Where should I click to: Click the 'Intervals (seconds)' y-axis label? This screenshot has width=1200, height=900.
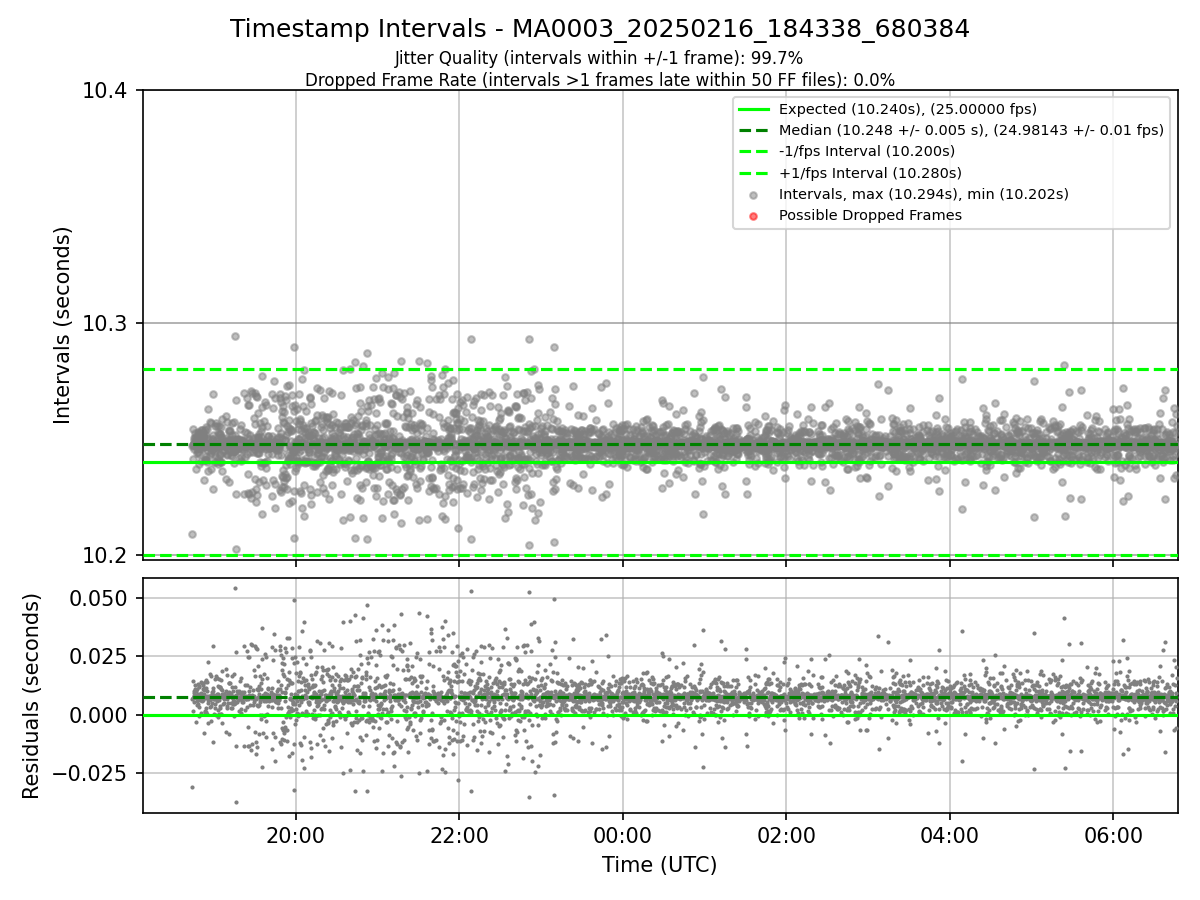tap(63, 325)
